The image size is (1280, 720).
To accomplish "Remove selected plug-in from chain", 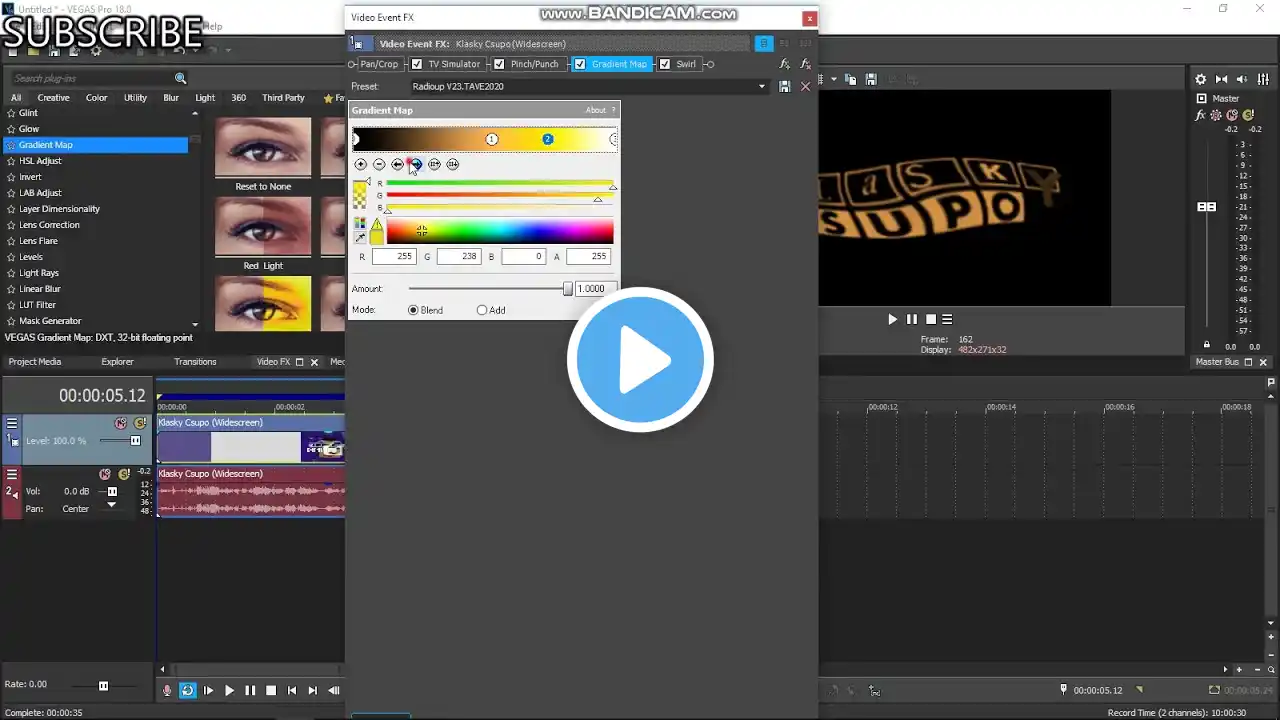I will coord(806,64).
